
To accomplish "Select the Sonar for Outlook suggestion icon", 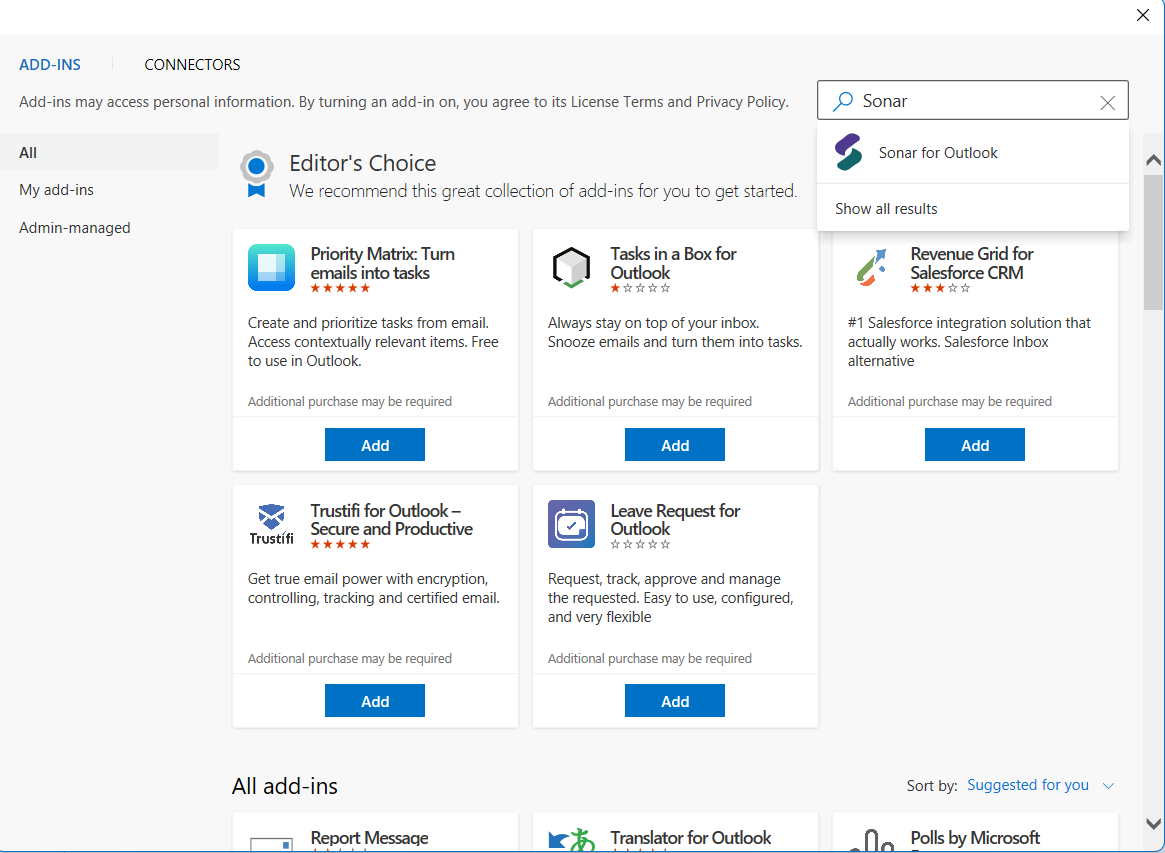I will (x=848, y=152).
